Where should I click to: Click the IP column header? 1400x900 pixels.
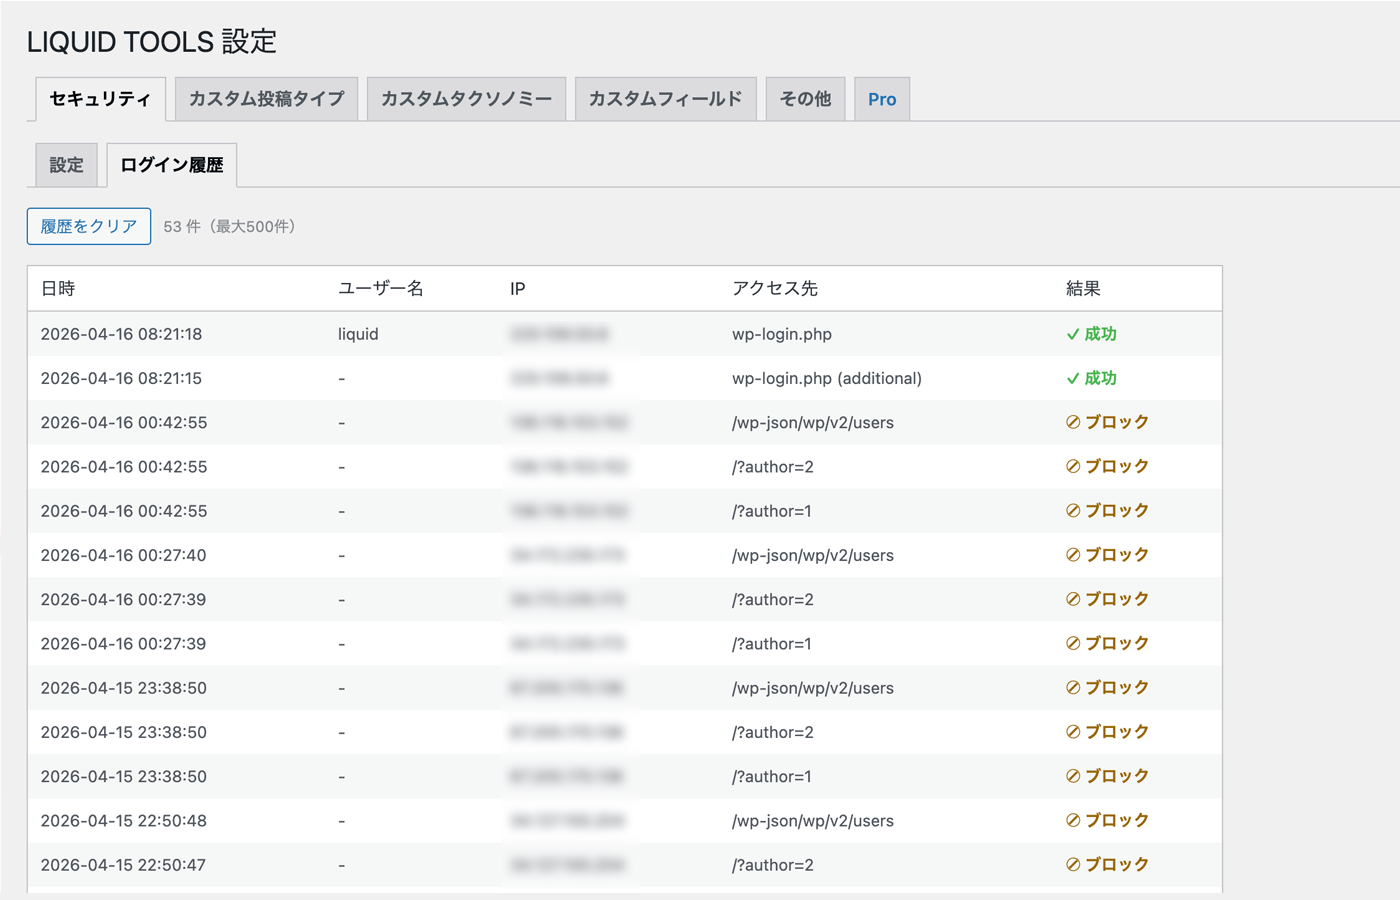[x=515, y=288]
